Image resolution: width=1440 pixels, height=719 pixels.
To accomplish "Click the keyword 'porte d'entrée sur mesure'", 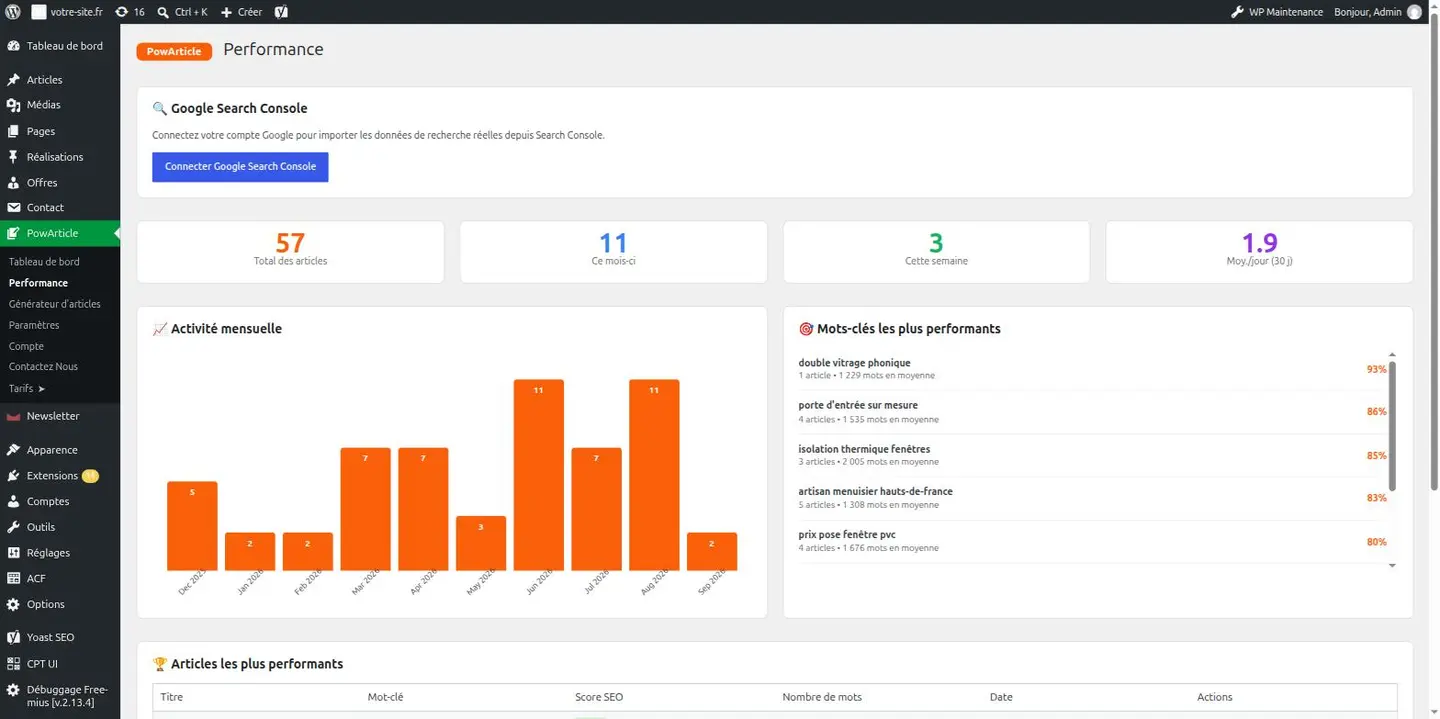I will (x=858, y=405).
